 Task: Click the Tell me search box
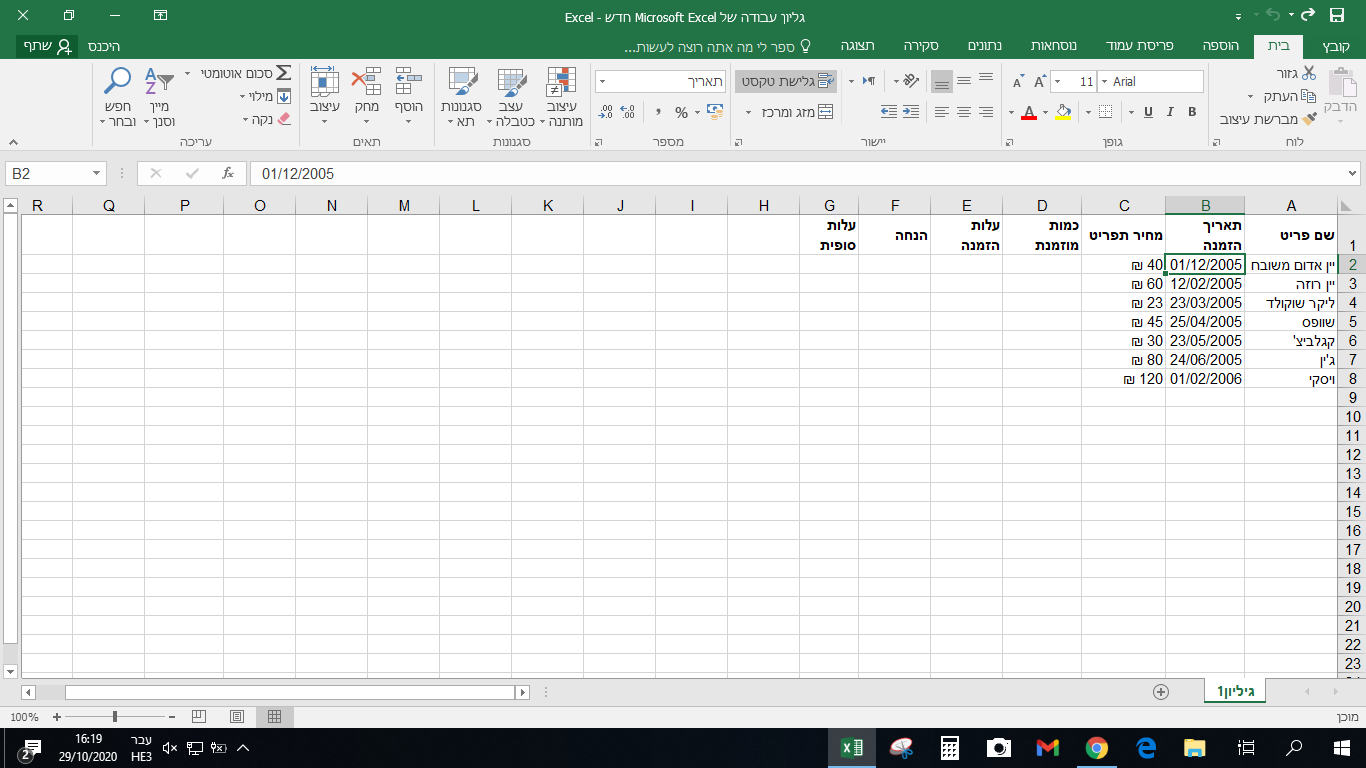point(717,47)
